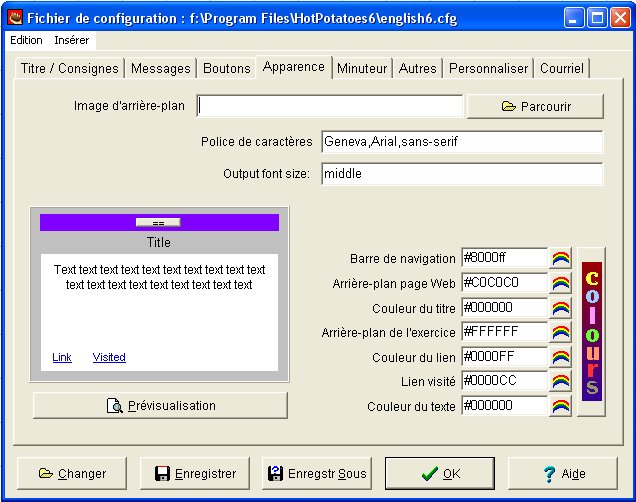Click the Police de caractères field

tap(462, 142)
